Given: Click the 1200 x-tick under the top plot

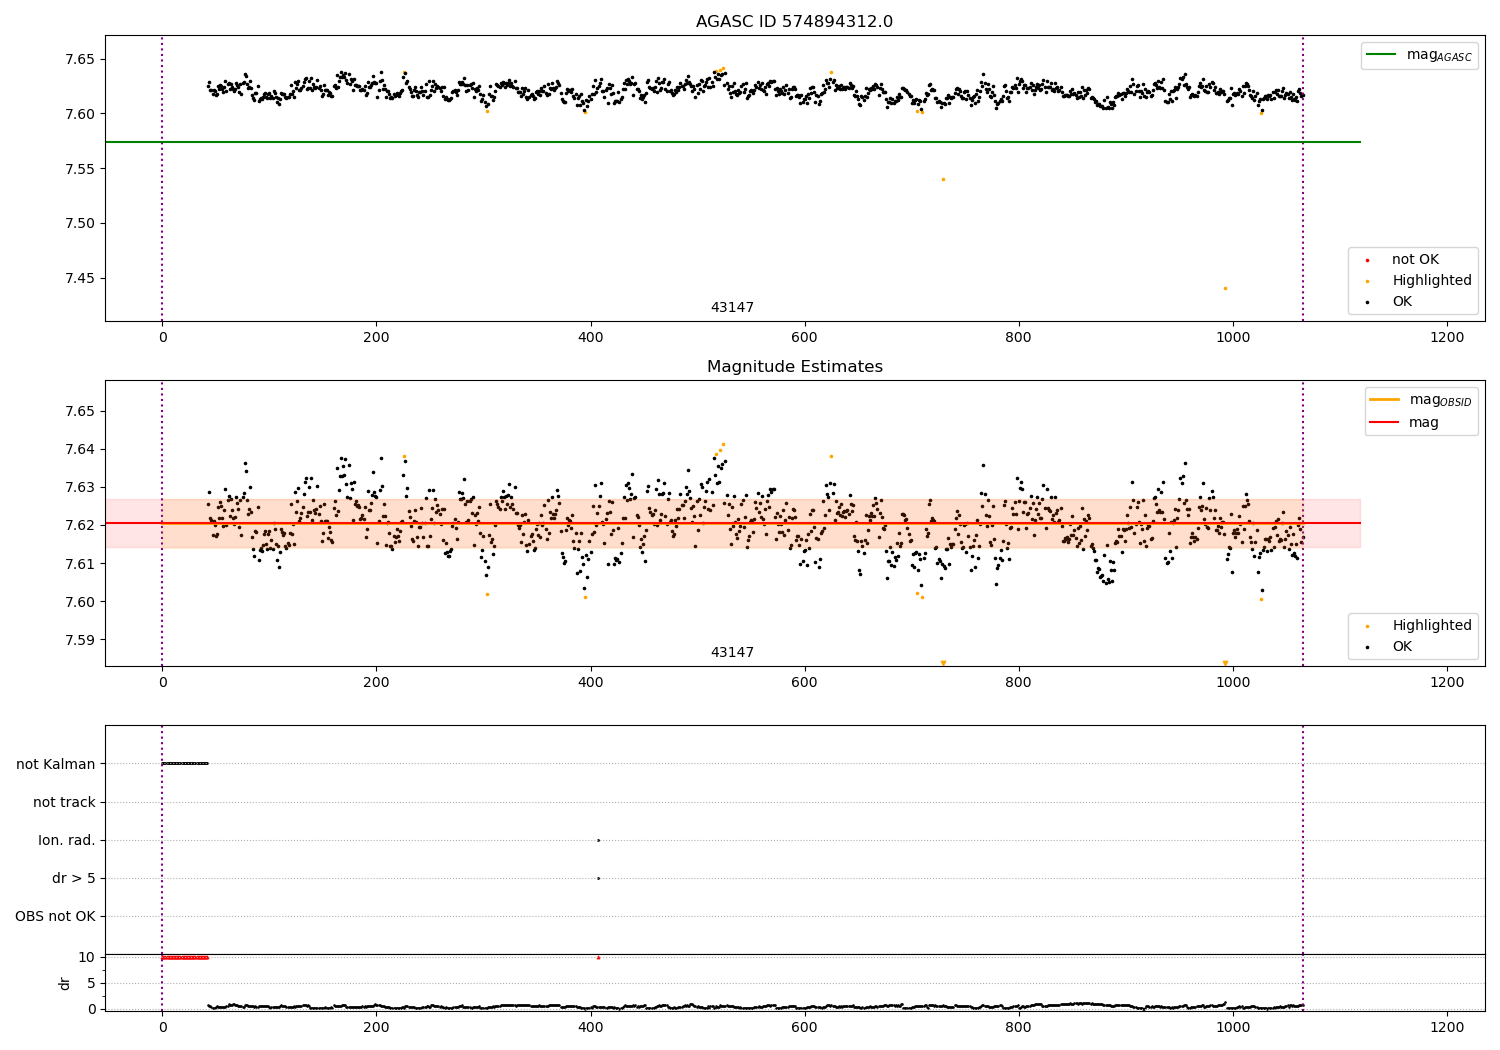Looking at the screenshot, I should point(1447,338).
